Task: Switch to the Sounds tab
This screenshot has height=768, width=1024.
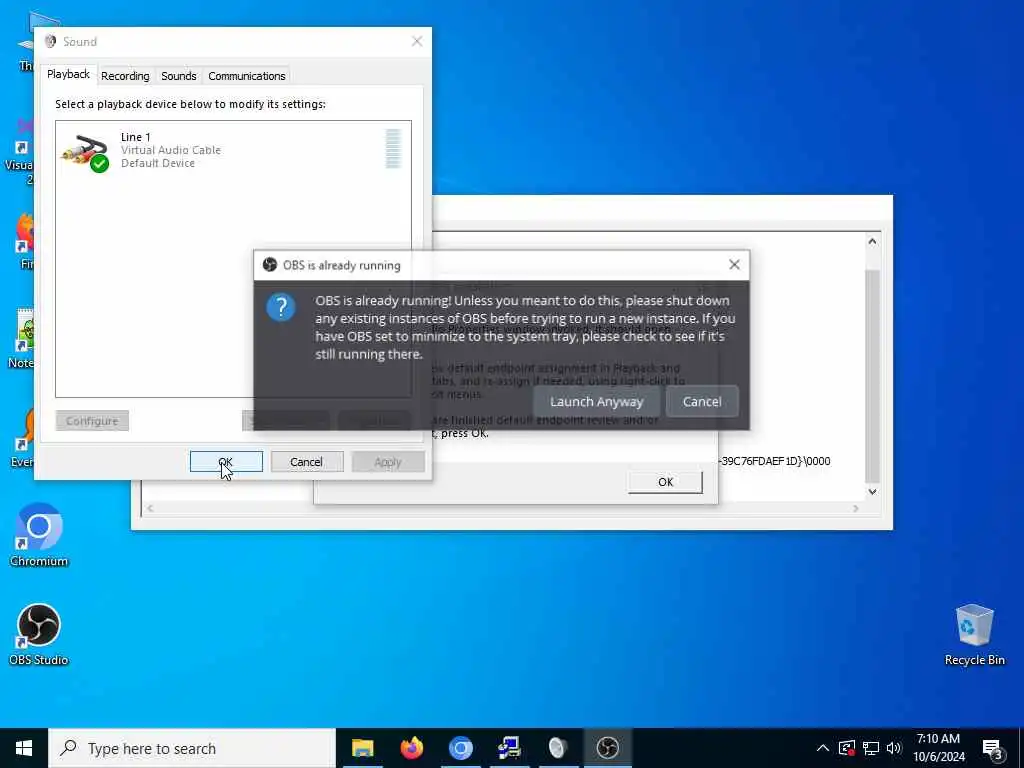Action: click(178, 76)
